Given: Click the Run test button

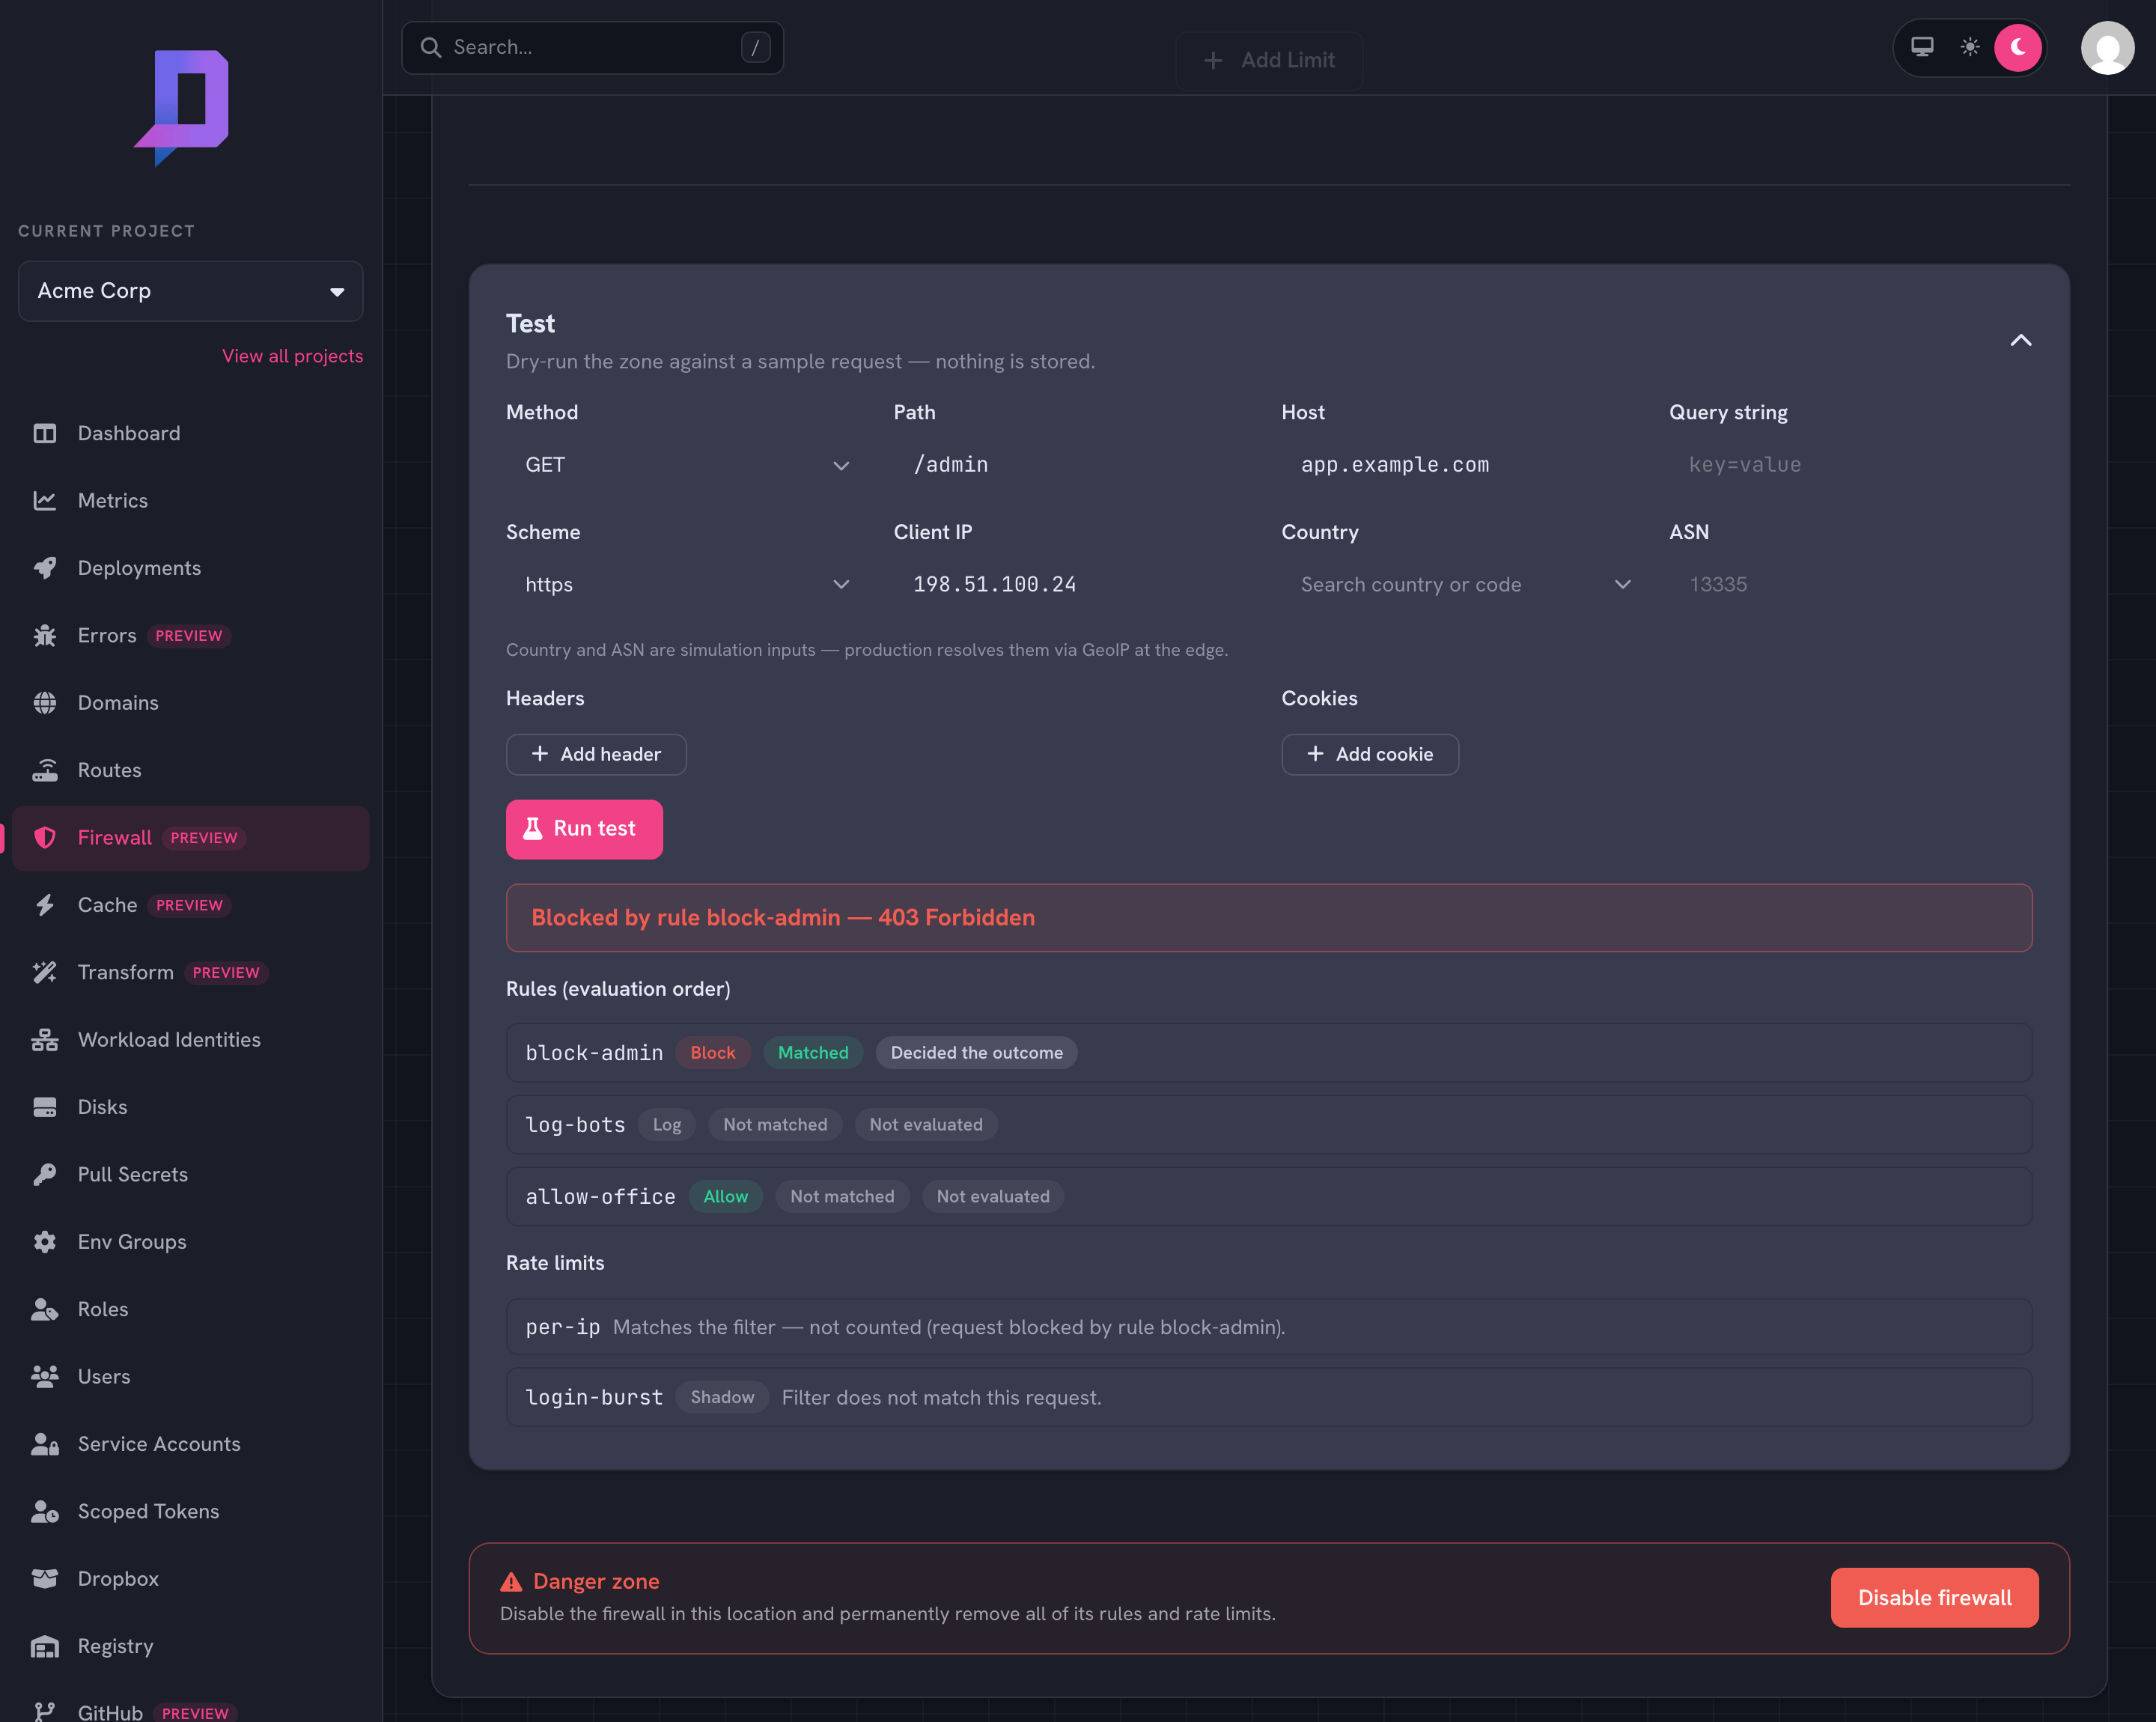Looking at the screenshot, I should [584, 829].
